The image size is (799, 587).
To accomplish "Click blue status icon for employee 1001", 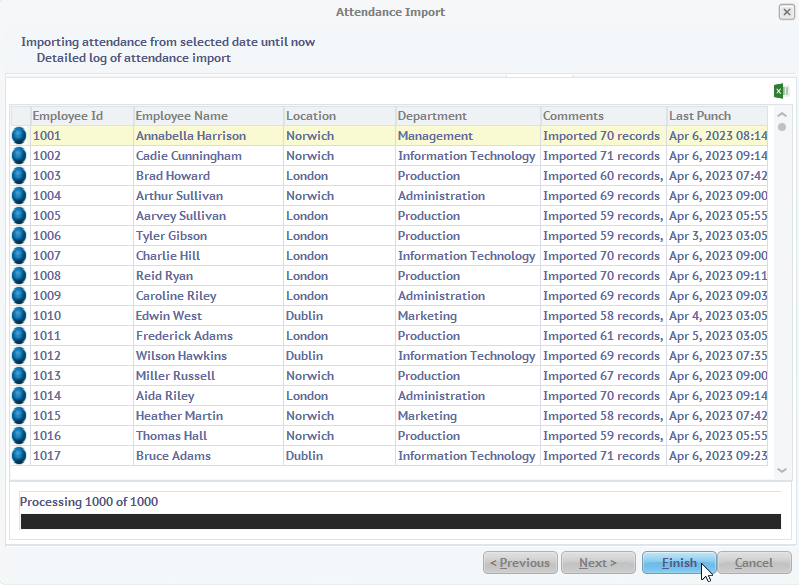I will point(19,136).
